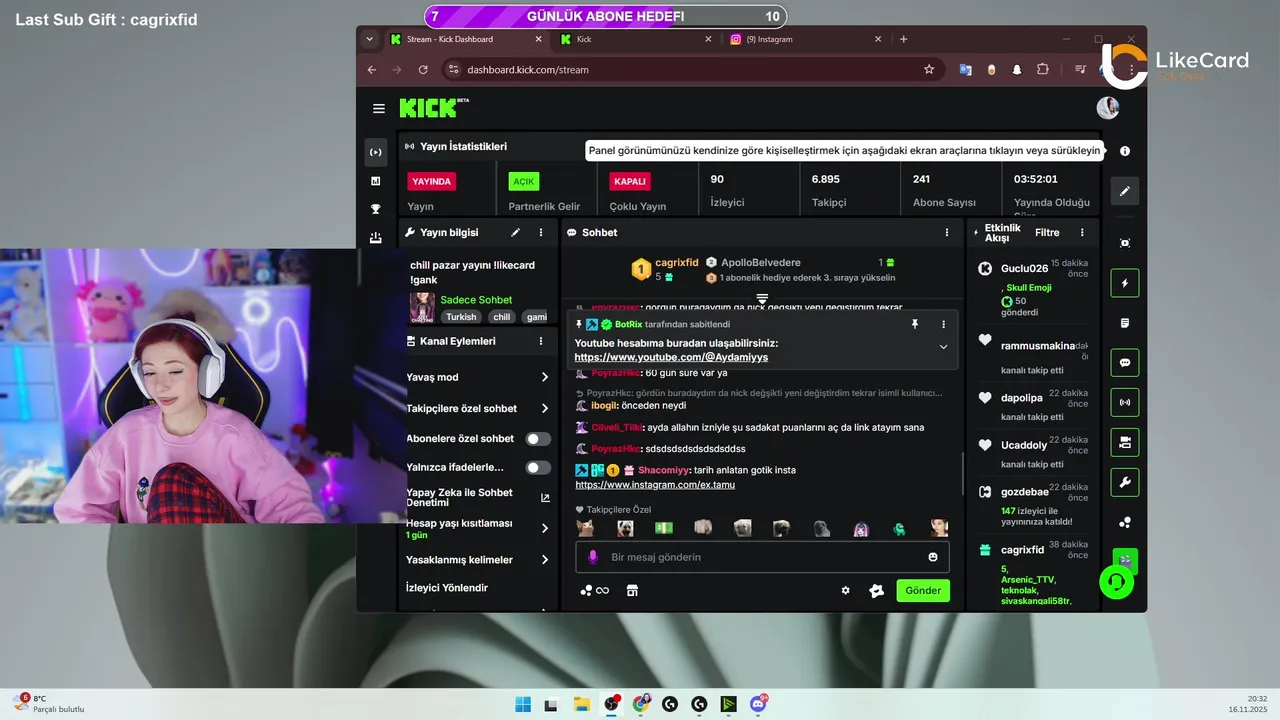Open the instagram.com/ex.tamu link
Image resolution: width=1280 pixels, height=720 pixels.
pyautogui.click(x=655, y=485)
